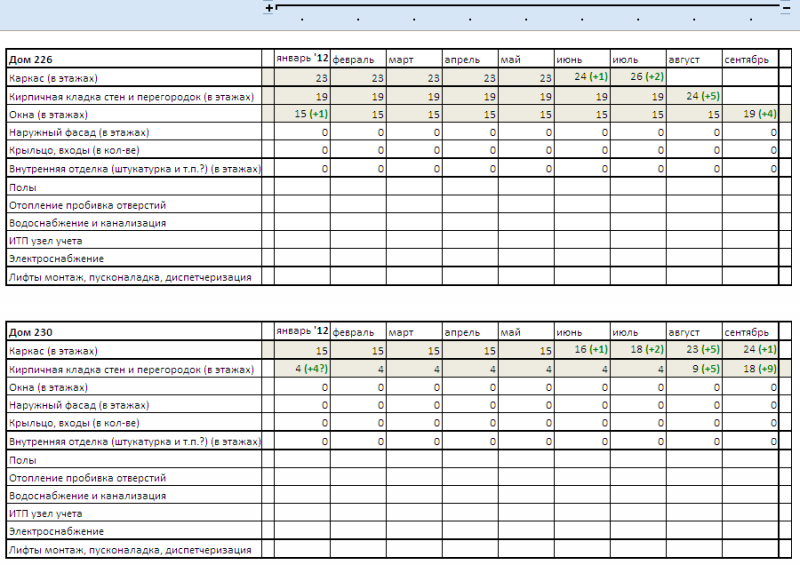Click the '24 (+5)' cell under август
The width and height of the screenshot is (800, 565).
coord(694,96)
